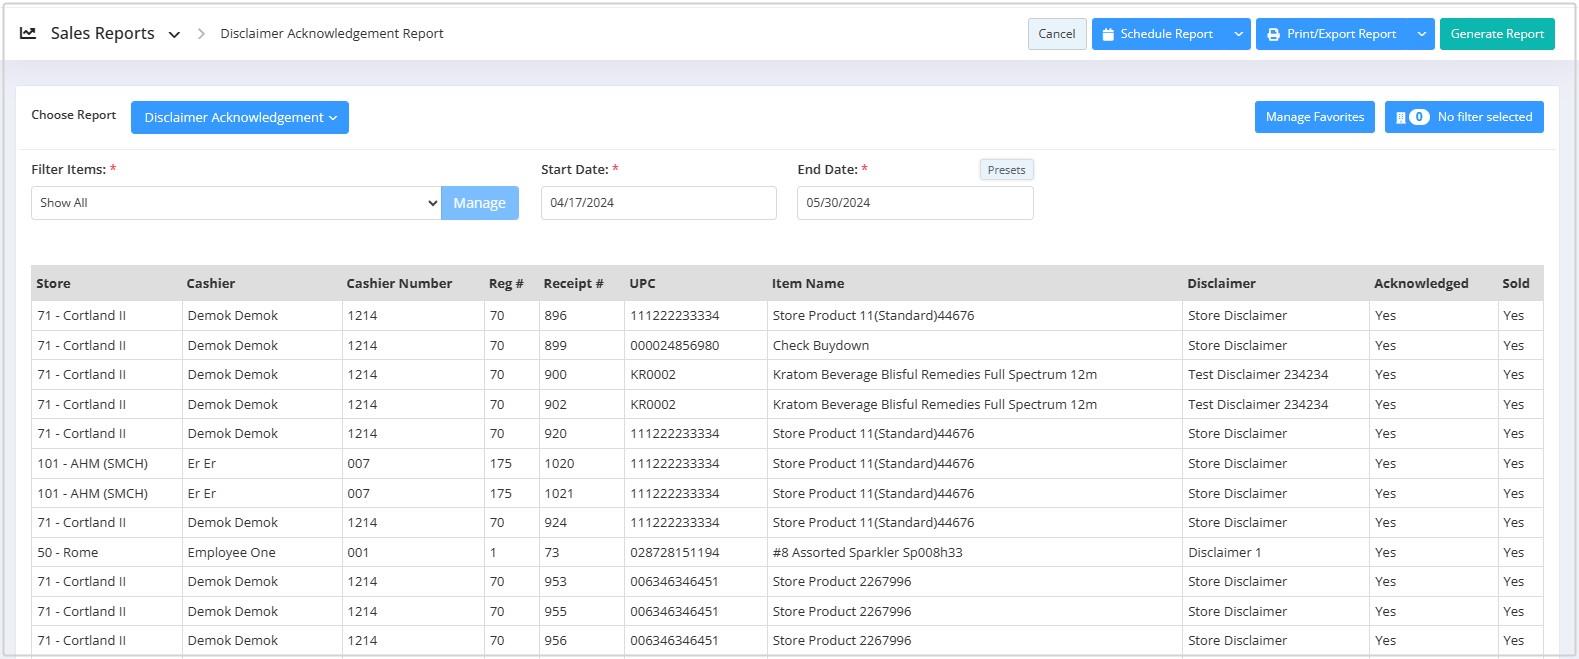The image size is (1579, 659).
Task: Click the calendar icon on Schedule Report
Action: click(1108, 34)
